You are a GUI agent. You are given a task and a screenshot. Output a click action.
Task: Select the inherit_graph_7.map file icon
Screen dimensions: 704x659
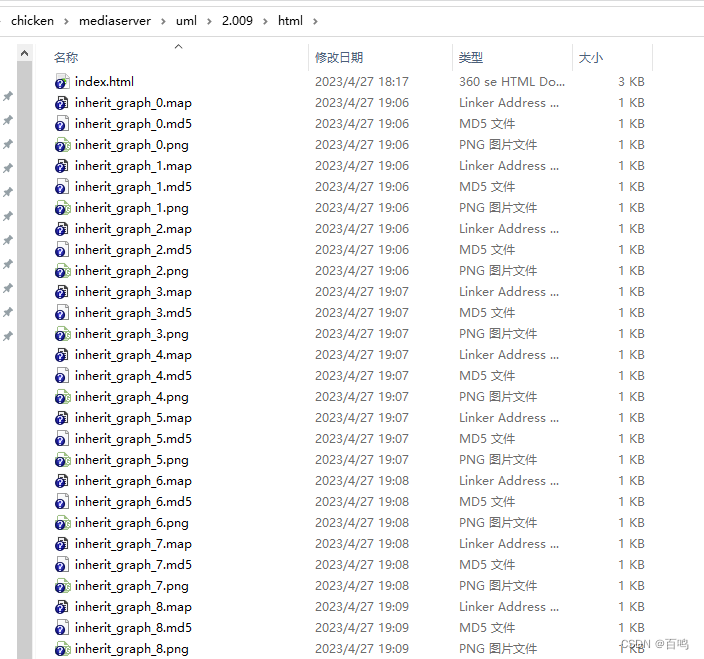coord(62,544)
